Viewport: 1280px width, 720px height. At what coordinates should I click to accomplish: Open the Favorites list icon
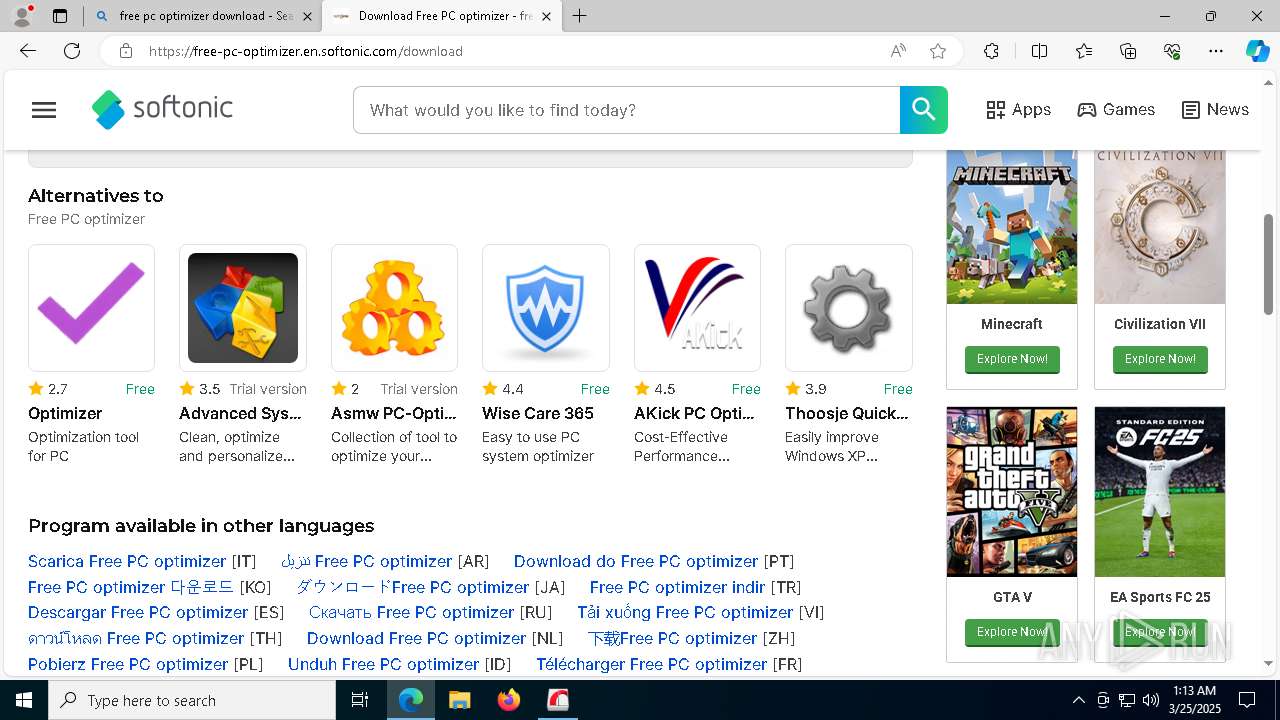(x=1084, y=51)
